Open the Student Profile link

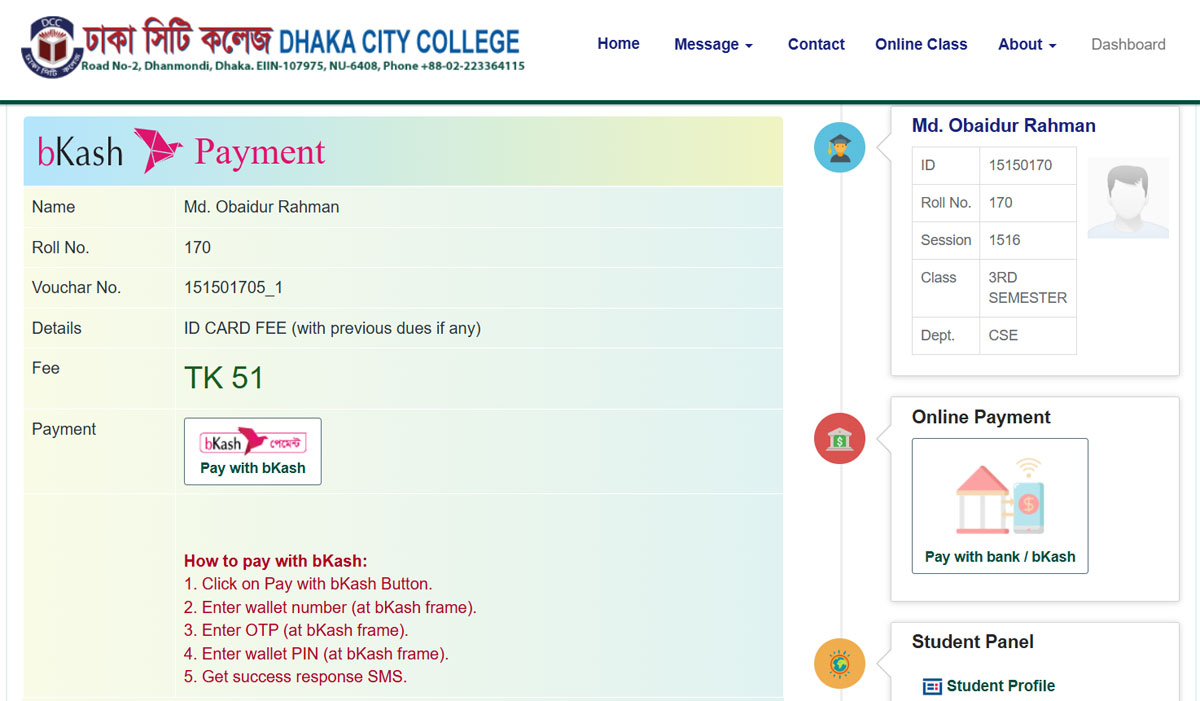1000,686
